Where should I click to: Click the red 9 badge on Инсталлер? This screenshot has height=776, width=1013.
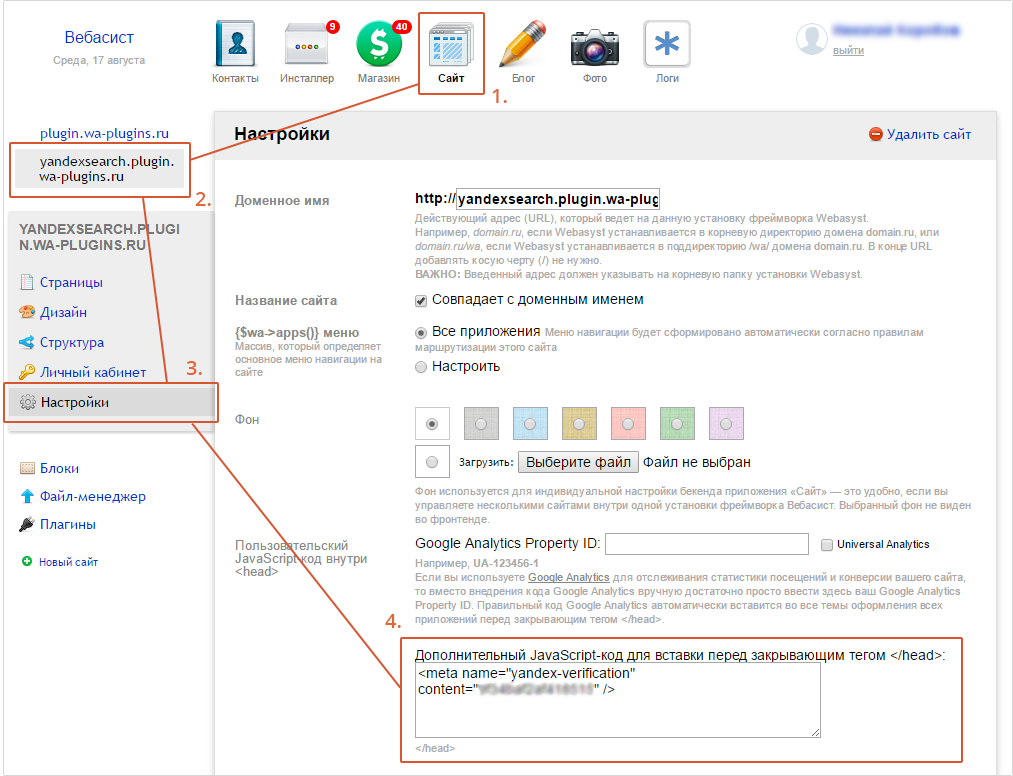333,26
